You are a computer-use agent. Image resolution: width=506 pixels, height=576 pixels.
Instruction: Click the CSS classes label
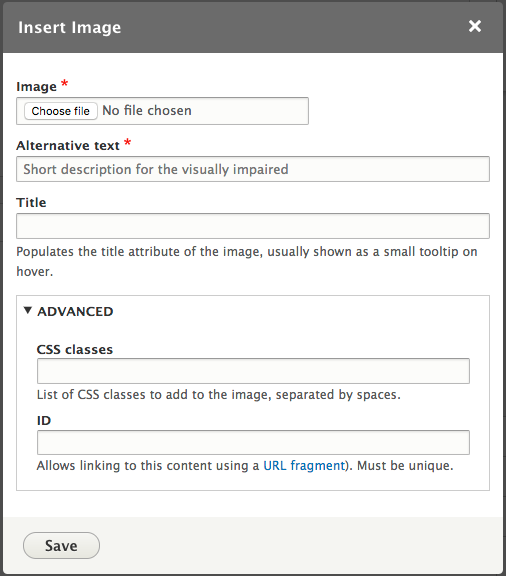75,349
